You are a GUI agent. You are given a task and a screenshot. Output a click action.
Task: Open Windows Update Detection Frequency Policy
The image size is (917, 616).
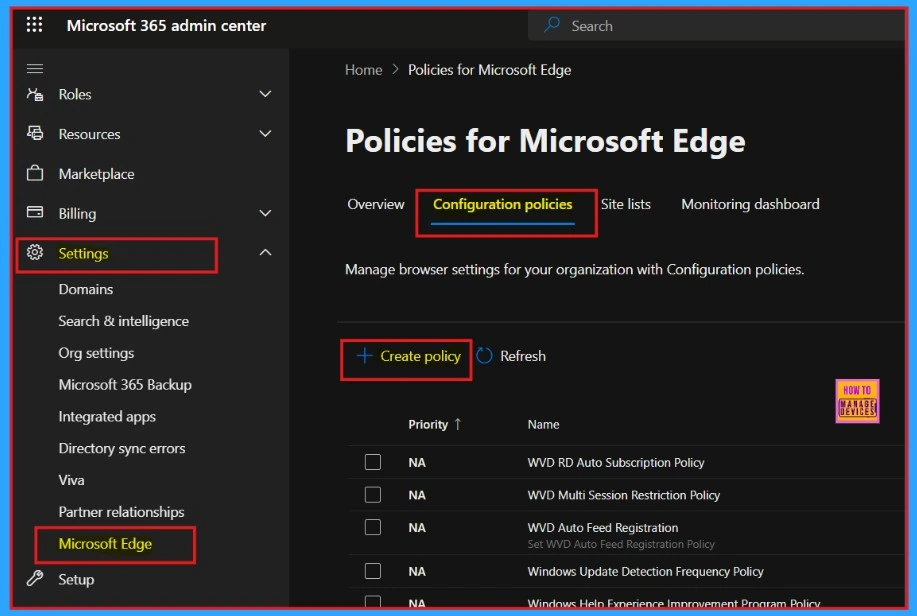click(x=646, y=571)
